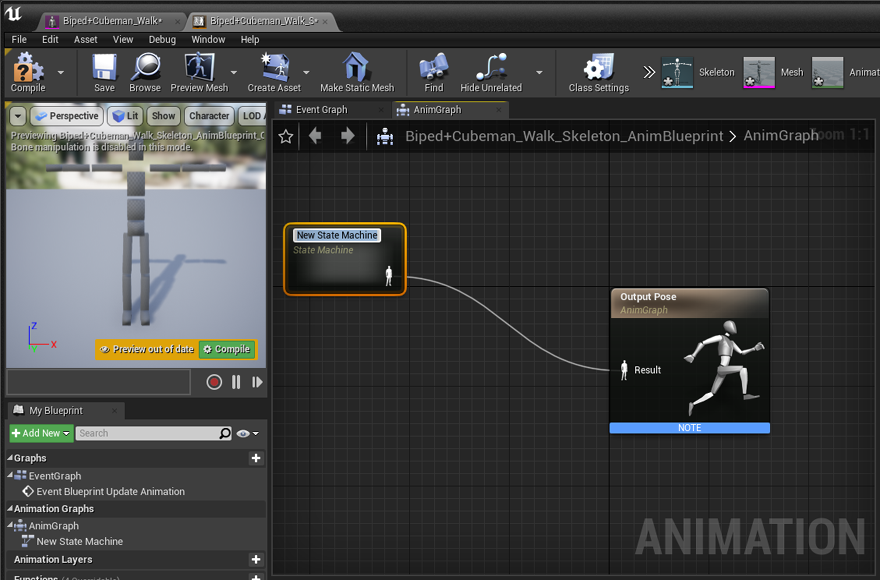Select New State Machine in tree

(80, 542)
